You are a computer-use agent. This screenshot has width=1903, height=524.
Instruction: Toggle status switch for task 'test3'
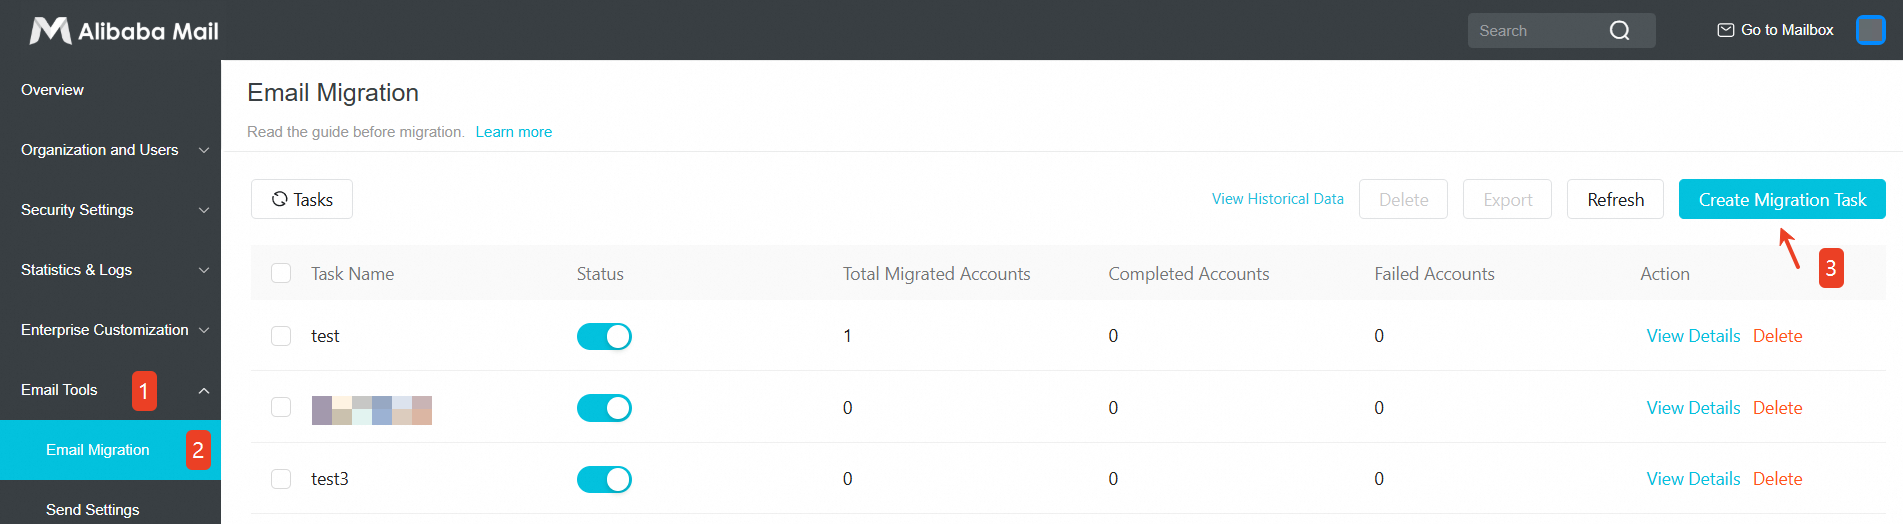(x=604, y=479)
